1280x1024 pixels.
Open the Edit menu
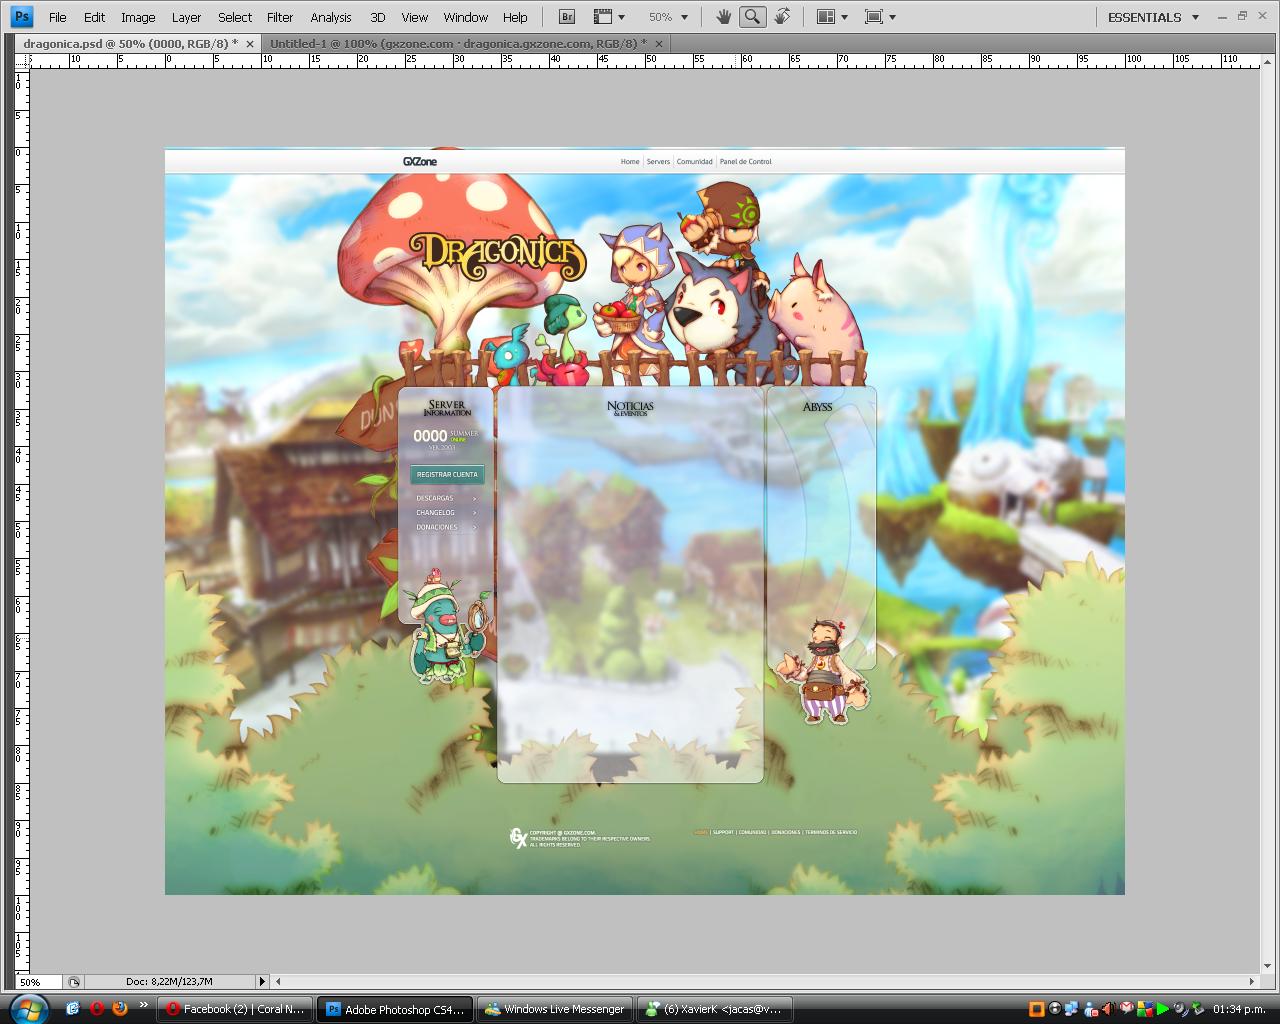(x=94, y=17)
